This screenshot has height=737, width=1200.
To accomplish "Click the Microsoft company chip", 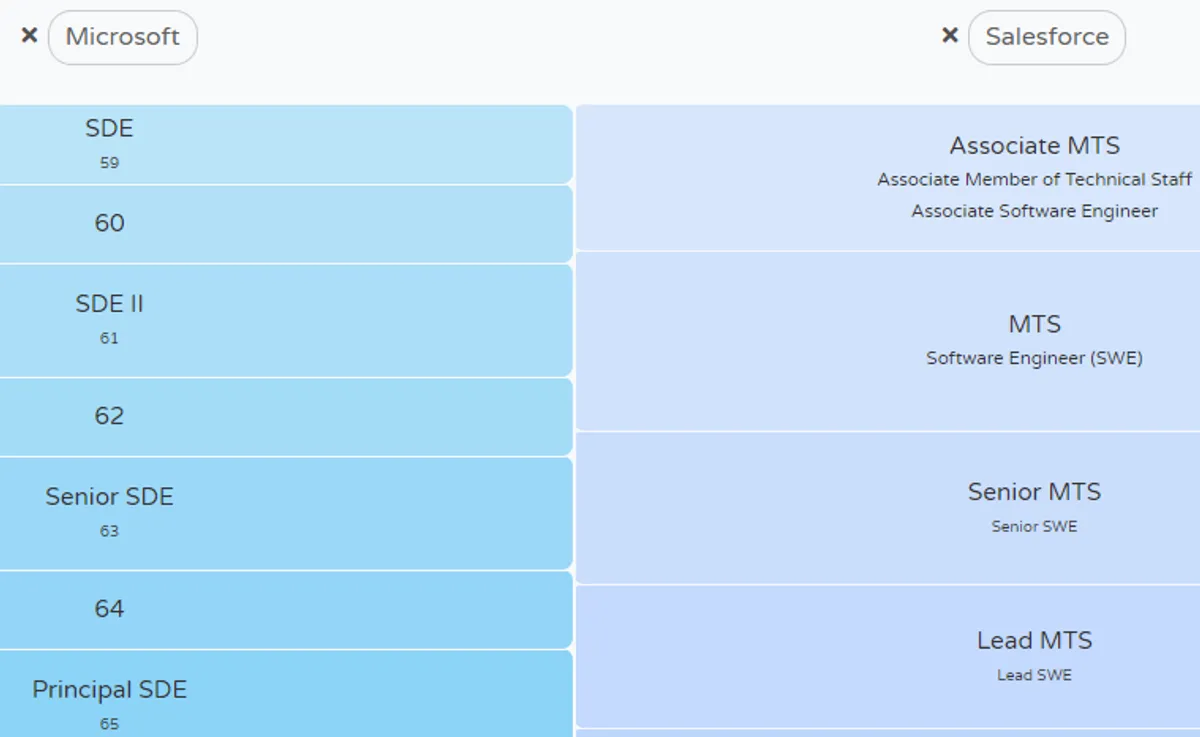I will (122, 38).
